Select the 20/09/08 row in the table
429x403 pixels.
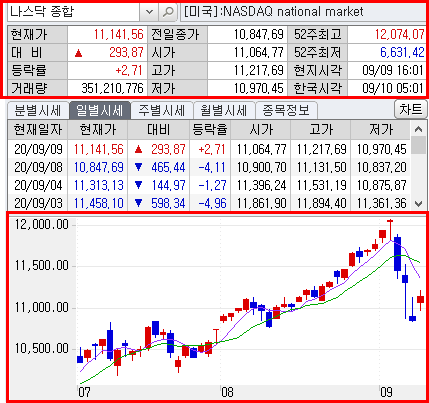(x=209, y=167)
